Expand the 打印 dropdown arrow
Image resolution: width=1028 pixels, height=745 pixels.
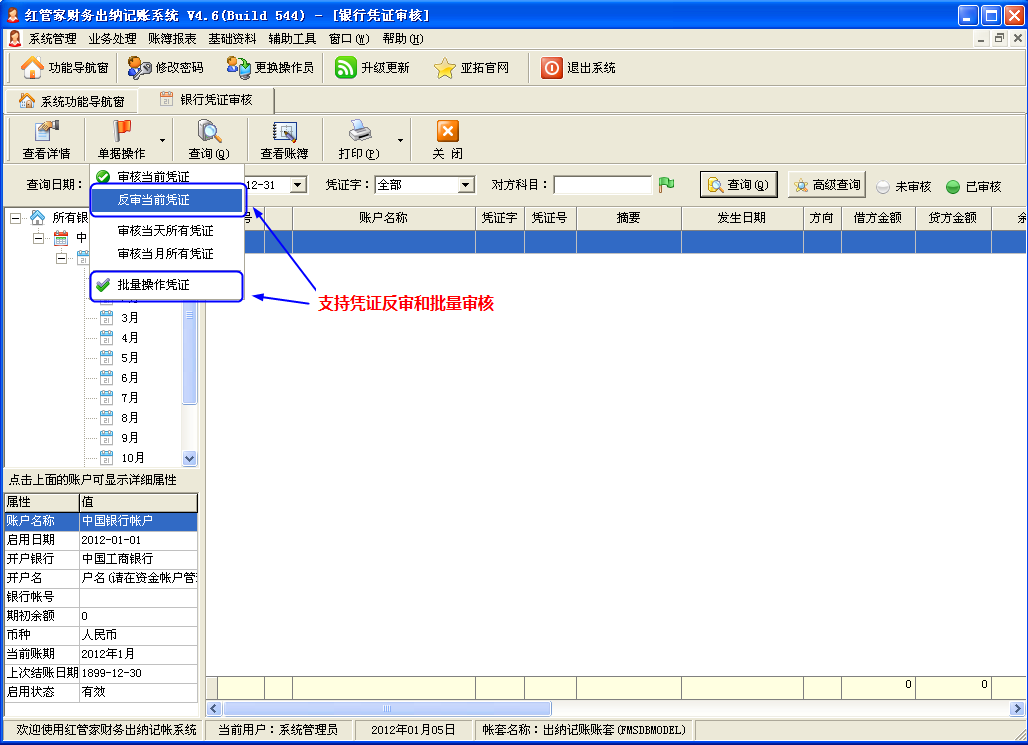(x=401, y=141)
